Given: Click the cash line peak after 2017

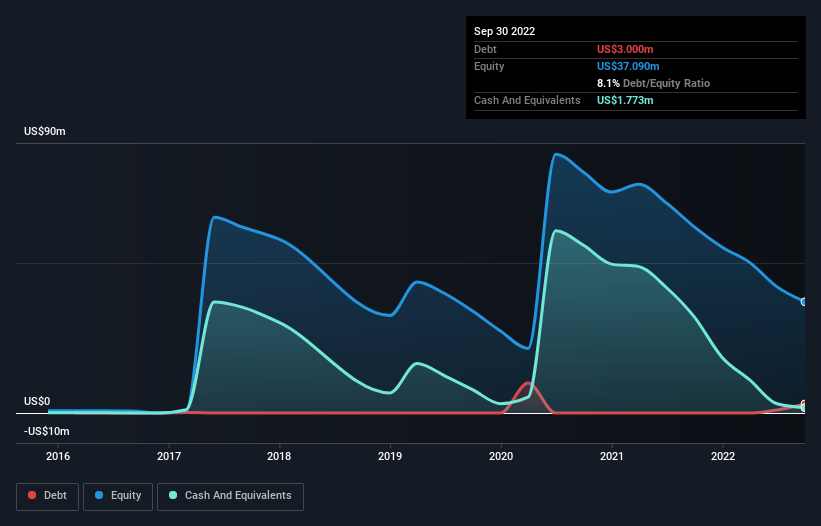Looking at the screenshot, I should coord(216,302).
